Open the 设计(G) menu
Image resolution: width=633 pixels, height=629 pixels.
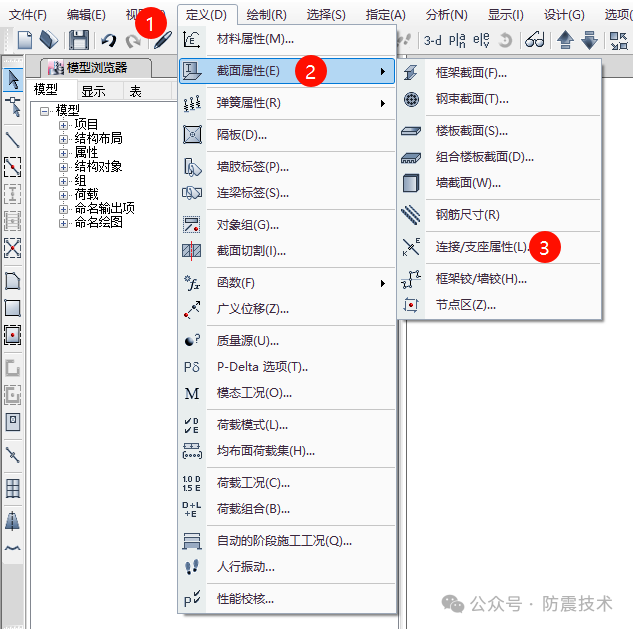tap(564, 15)
